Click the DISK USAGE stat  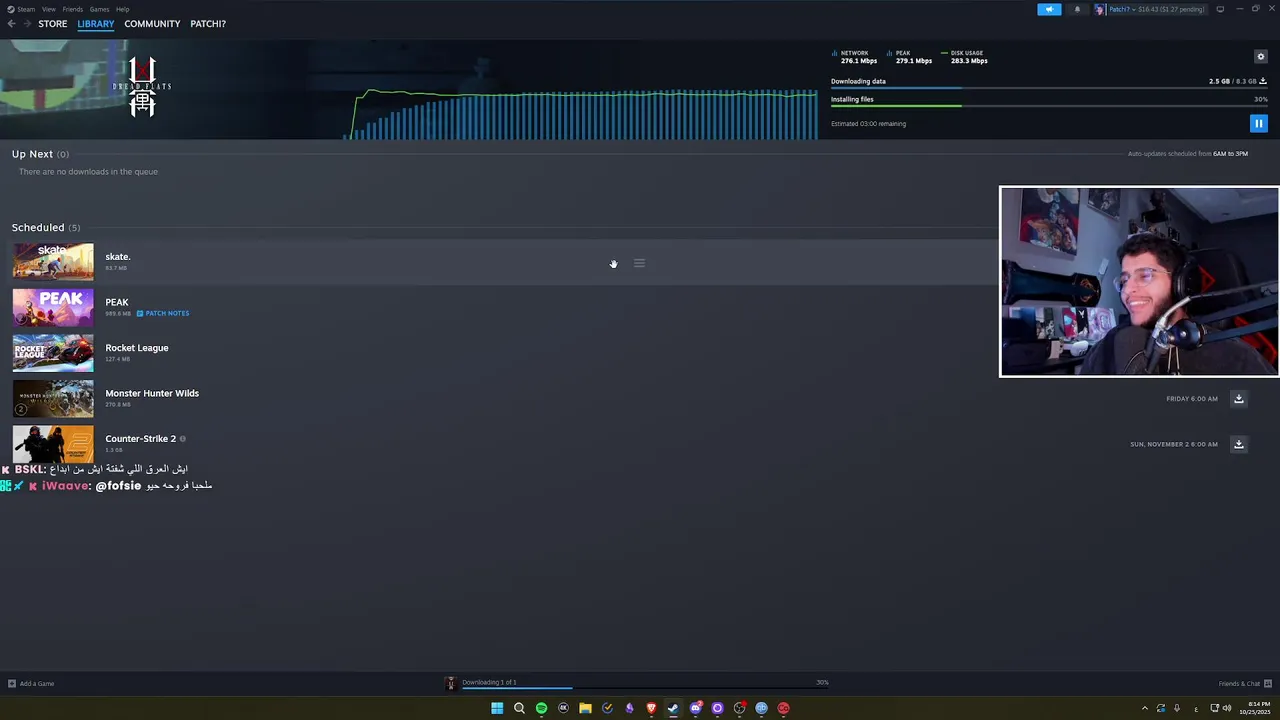[x=964, y=57]
